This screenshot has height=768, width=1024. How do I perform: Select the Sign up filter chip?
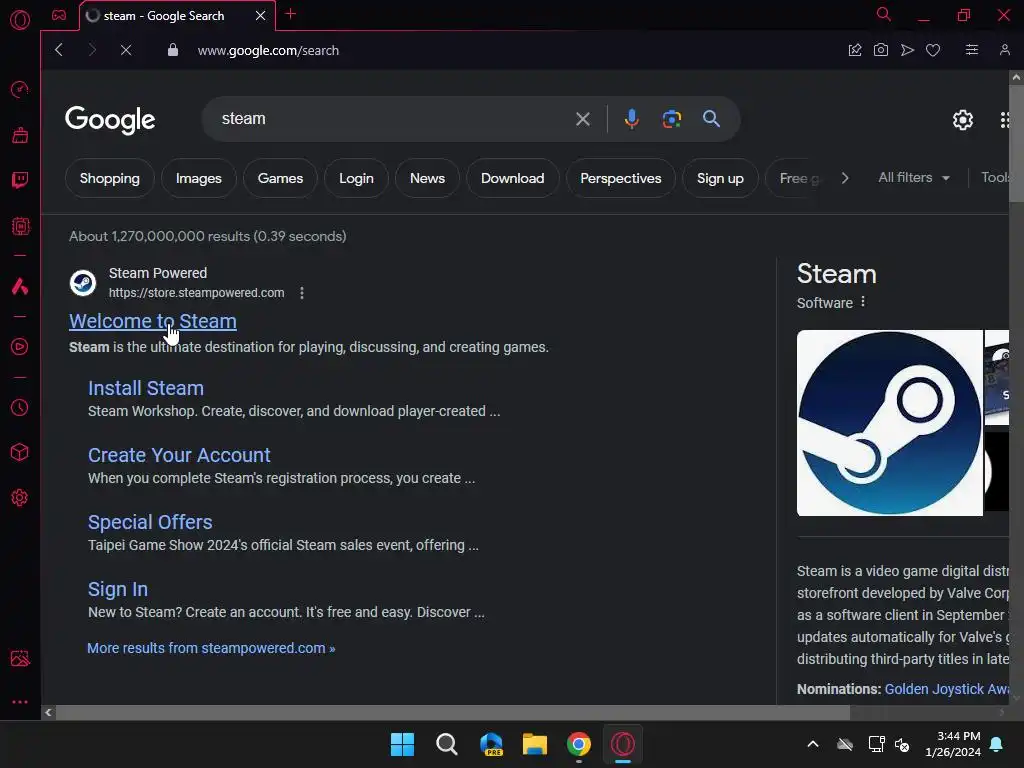[x=720, y=178]
